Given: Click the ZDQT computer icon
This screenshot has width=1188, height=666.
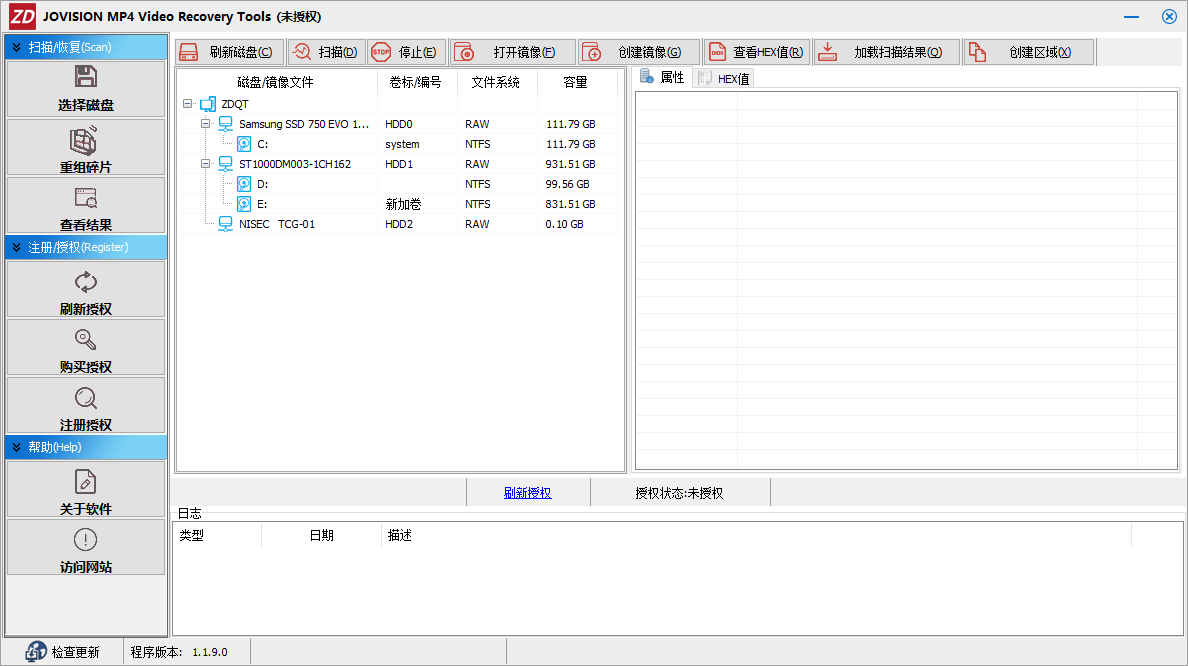Looking at the screenshot, I should tap(208, 104).
